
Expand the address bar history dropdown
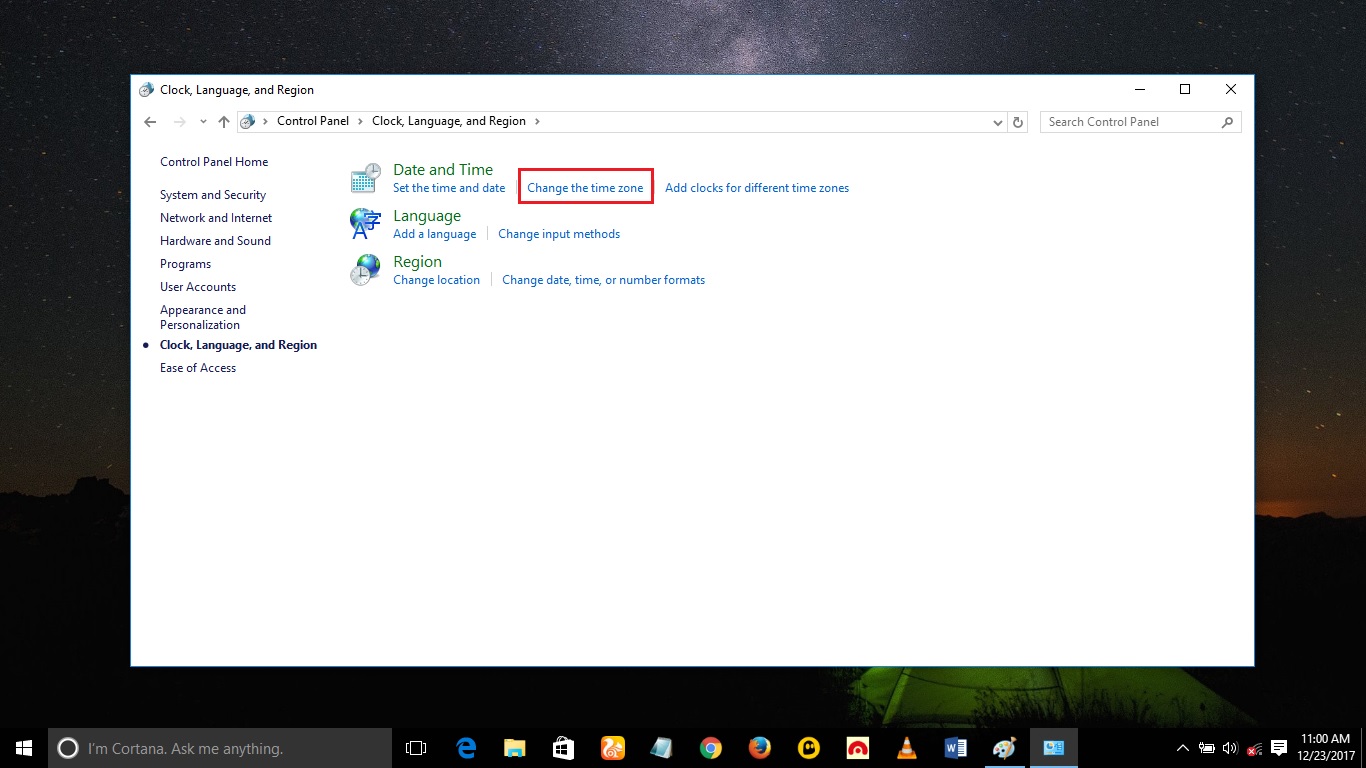[x=998, y=122]
